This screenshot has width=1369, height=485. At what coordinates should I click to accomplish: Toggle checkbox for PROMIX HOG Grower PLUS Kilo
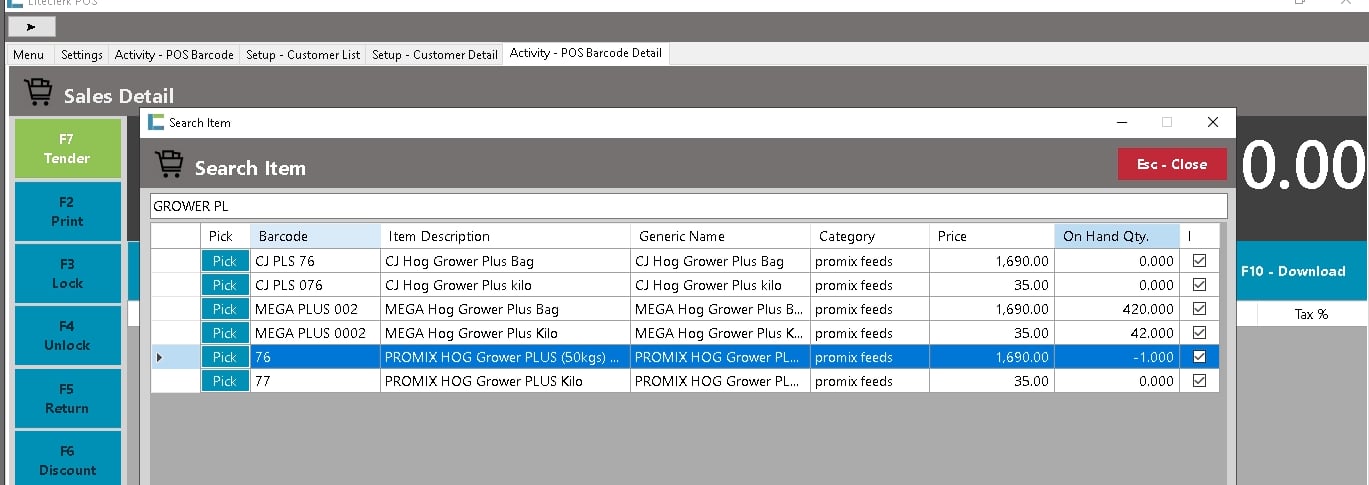(x=1199, y=381)
